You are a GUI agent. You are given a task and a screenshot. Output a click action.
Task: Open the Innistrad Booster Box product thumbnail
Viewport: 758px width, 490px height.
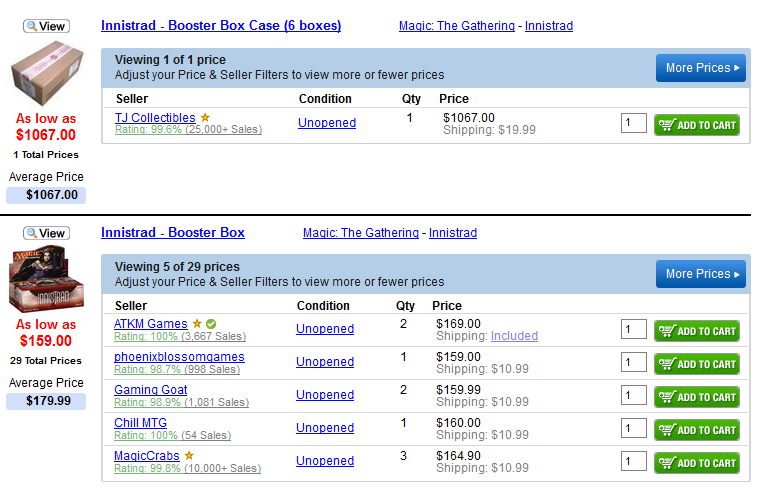click(46, 279)
